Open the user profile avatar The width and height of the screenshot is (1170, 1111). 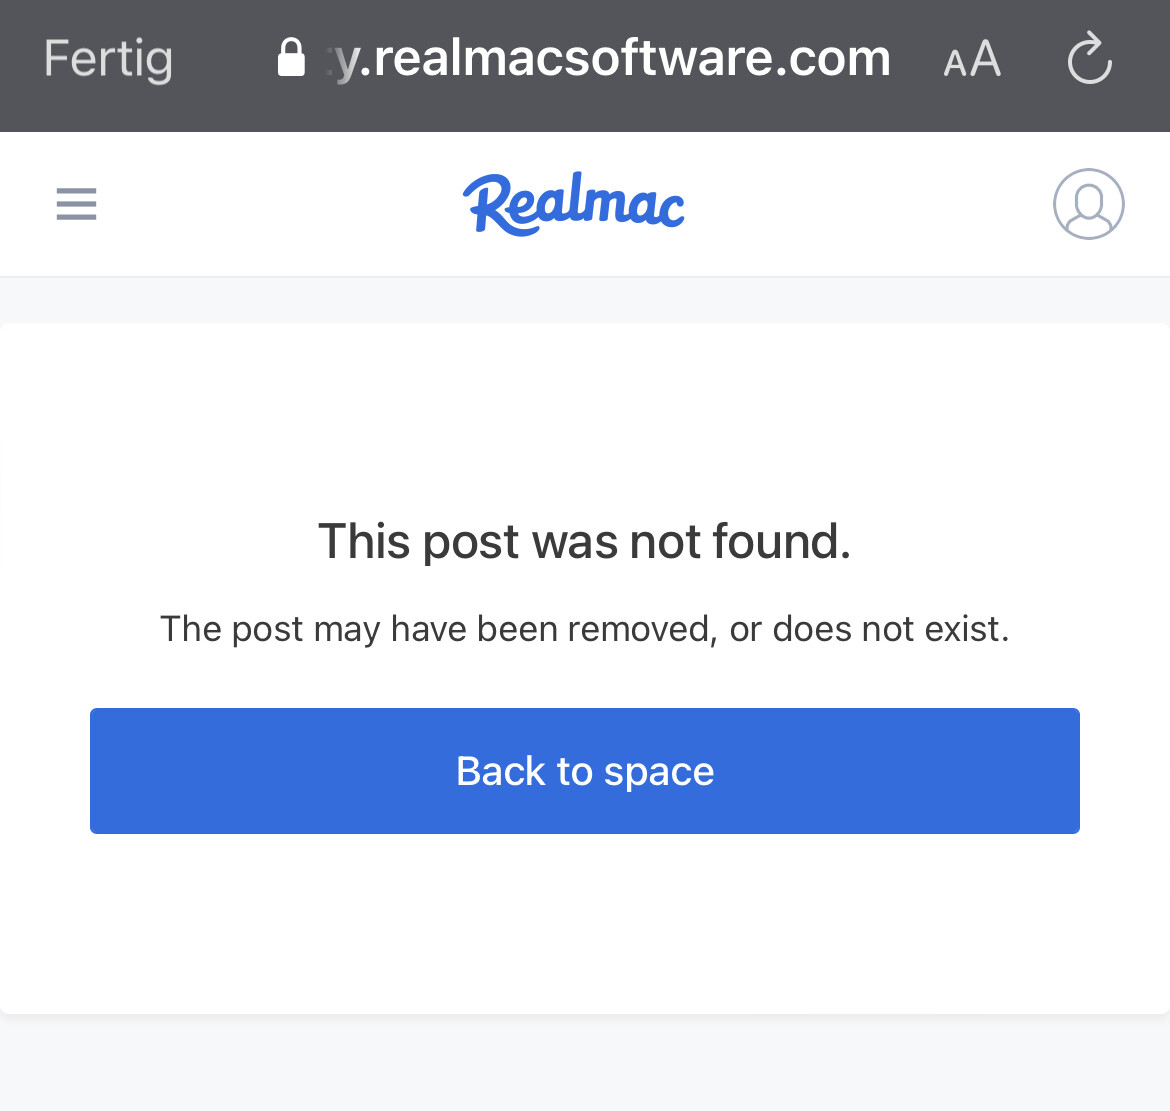1088,204
